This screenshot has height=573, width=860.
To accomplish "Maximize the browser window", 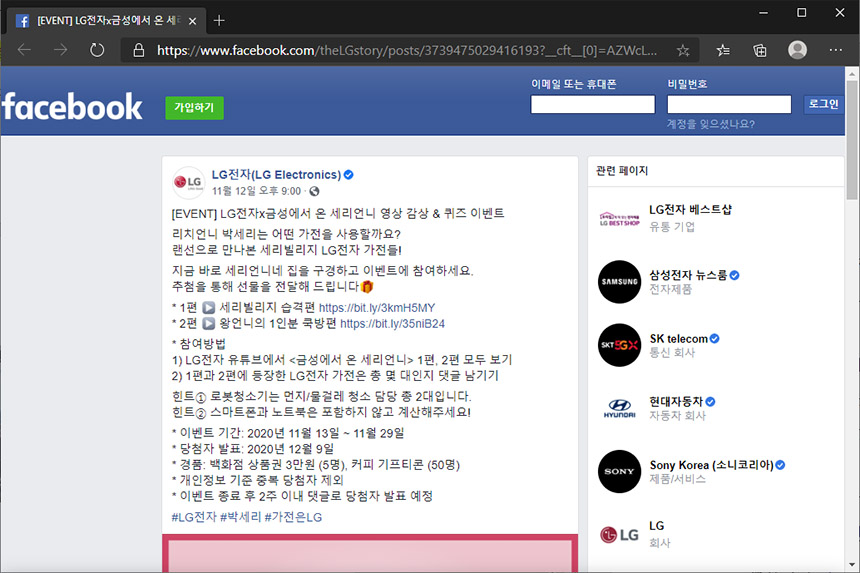I will coord(801,12).
